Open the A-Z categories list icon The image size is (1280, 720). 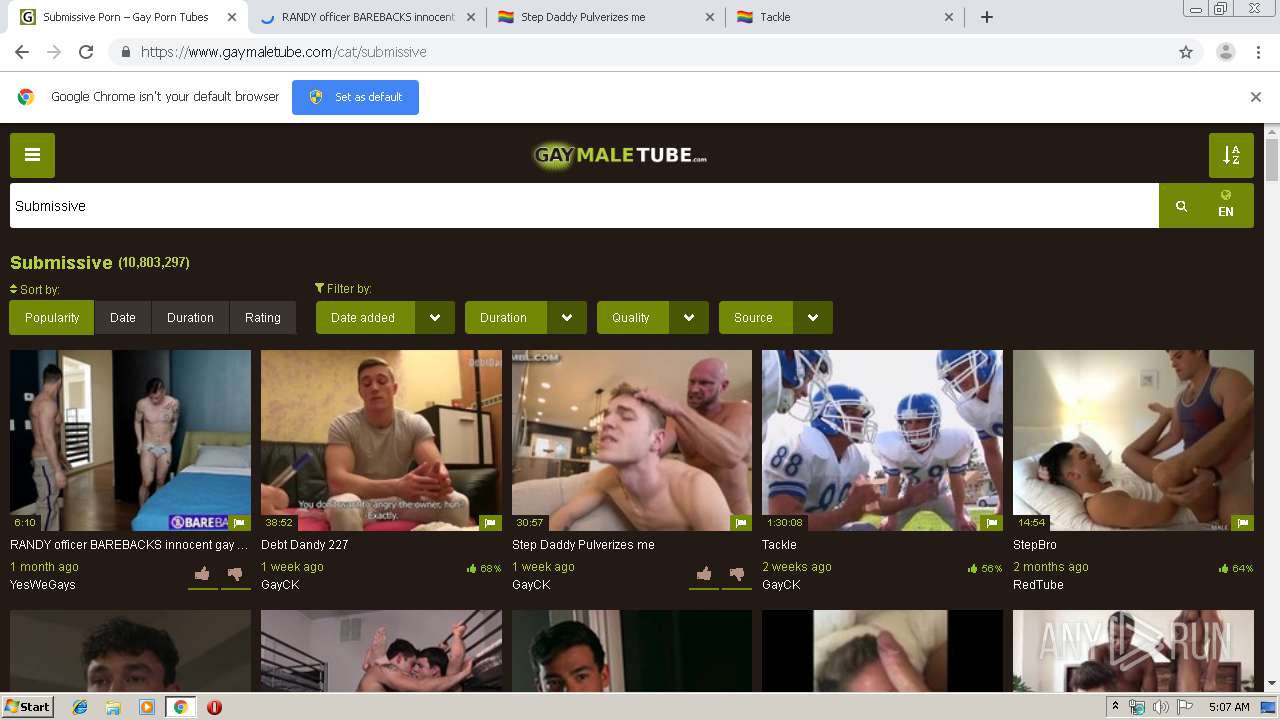pos(1231,155)
